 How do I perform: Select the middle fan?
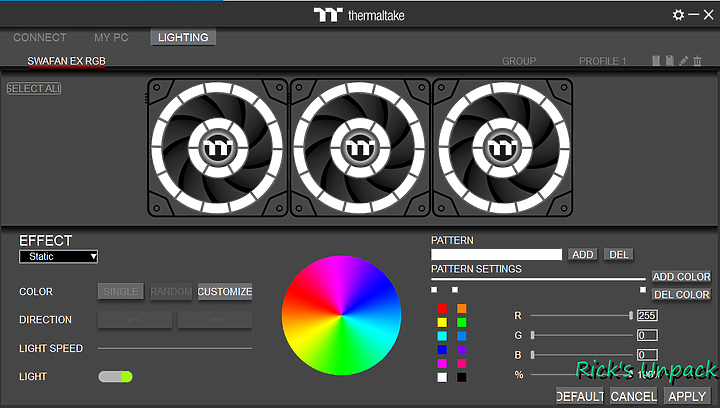pos(360,148)
